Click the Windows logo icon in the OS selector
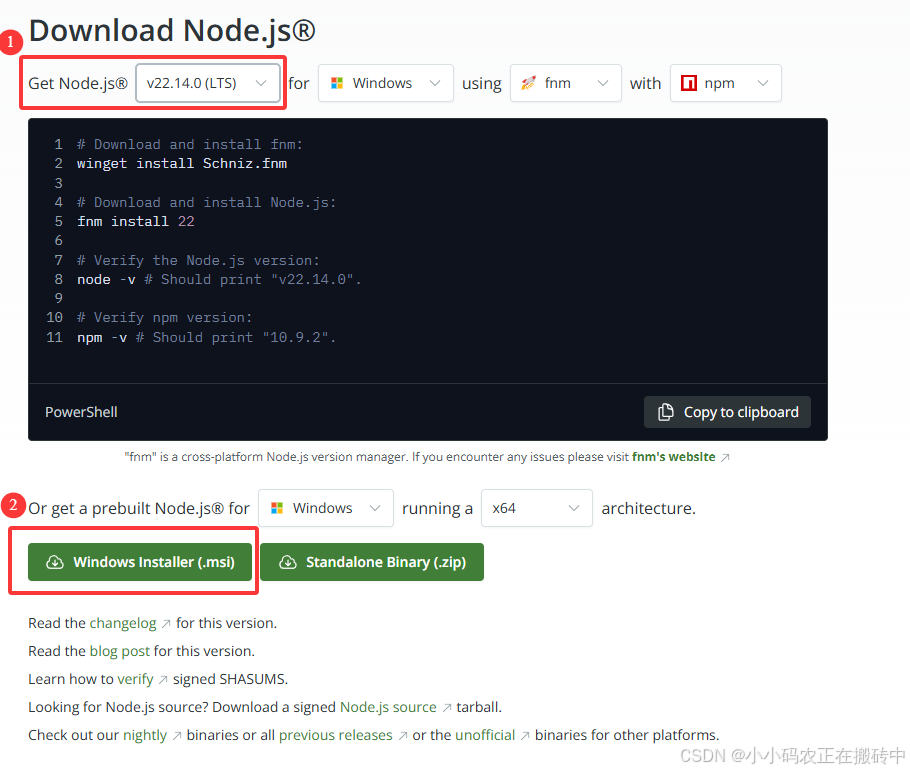The width and height of the screenshot is (910, 771). tap(336, 83)
